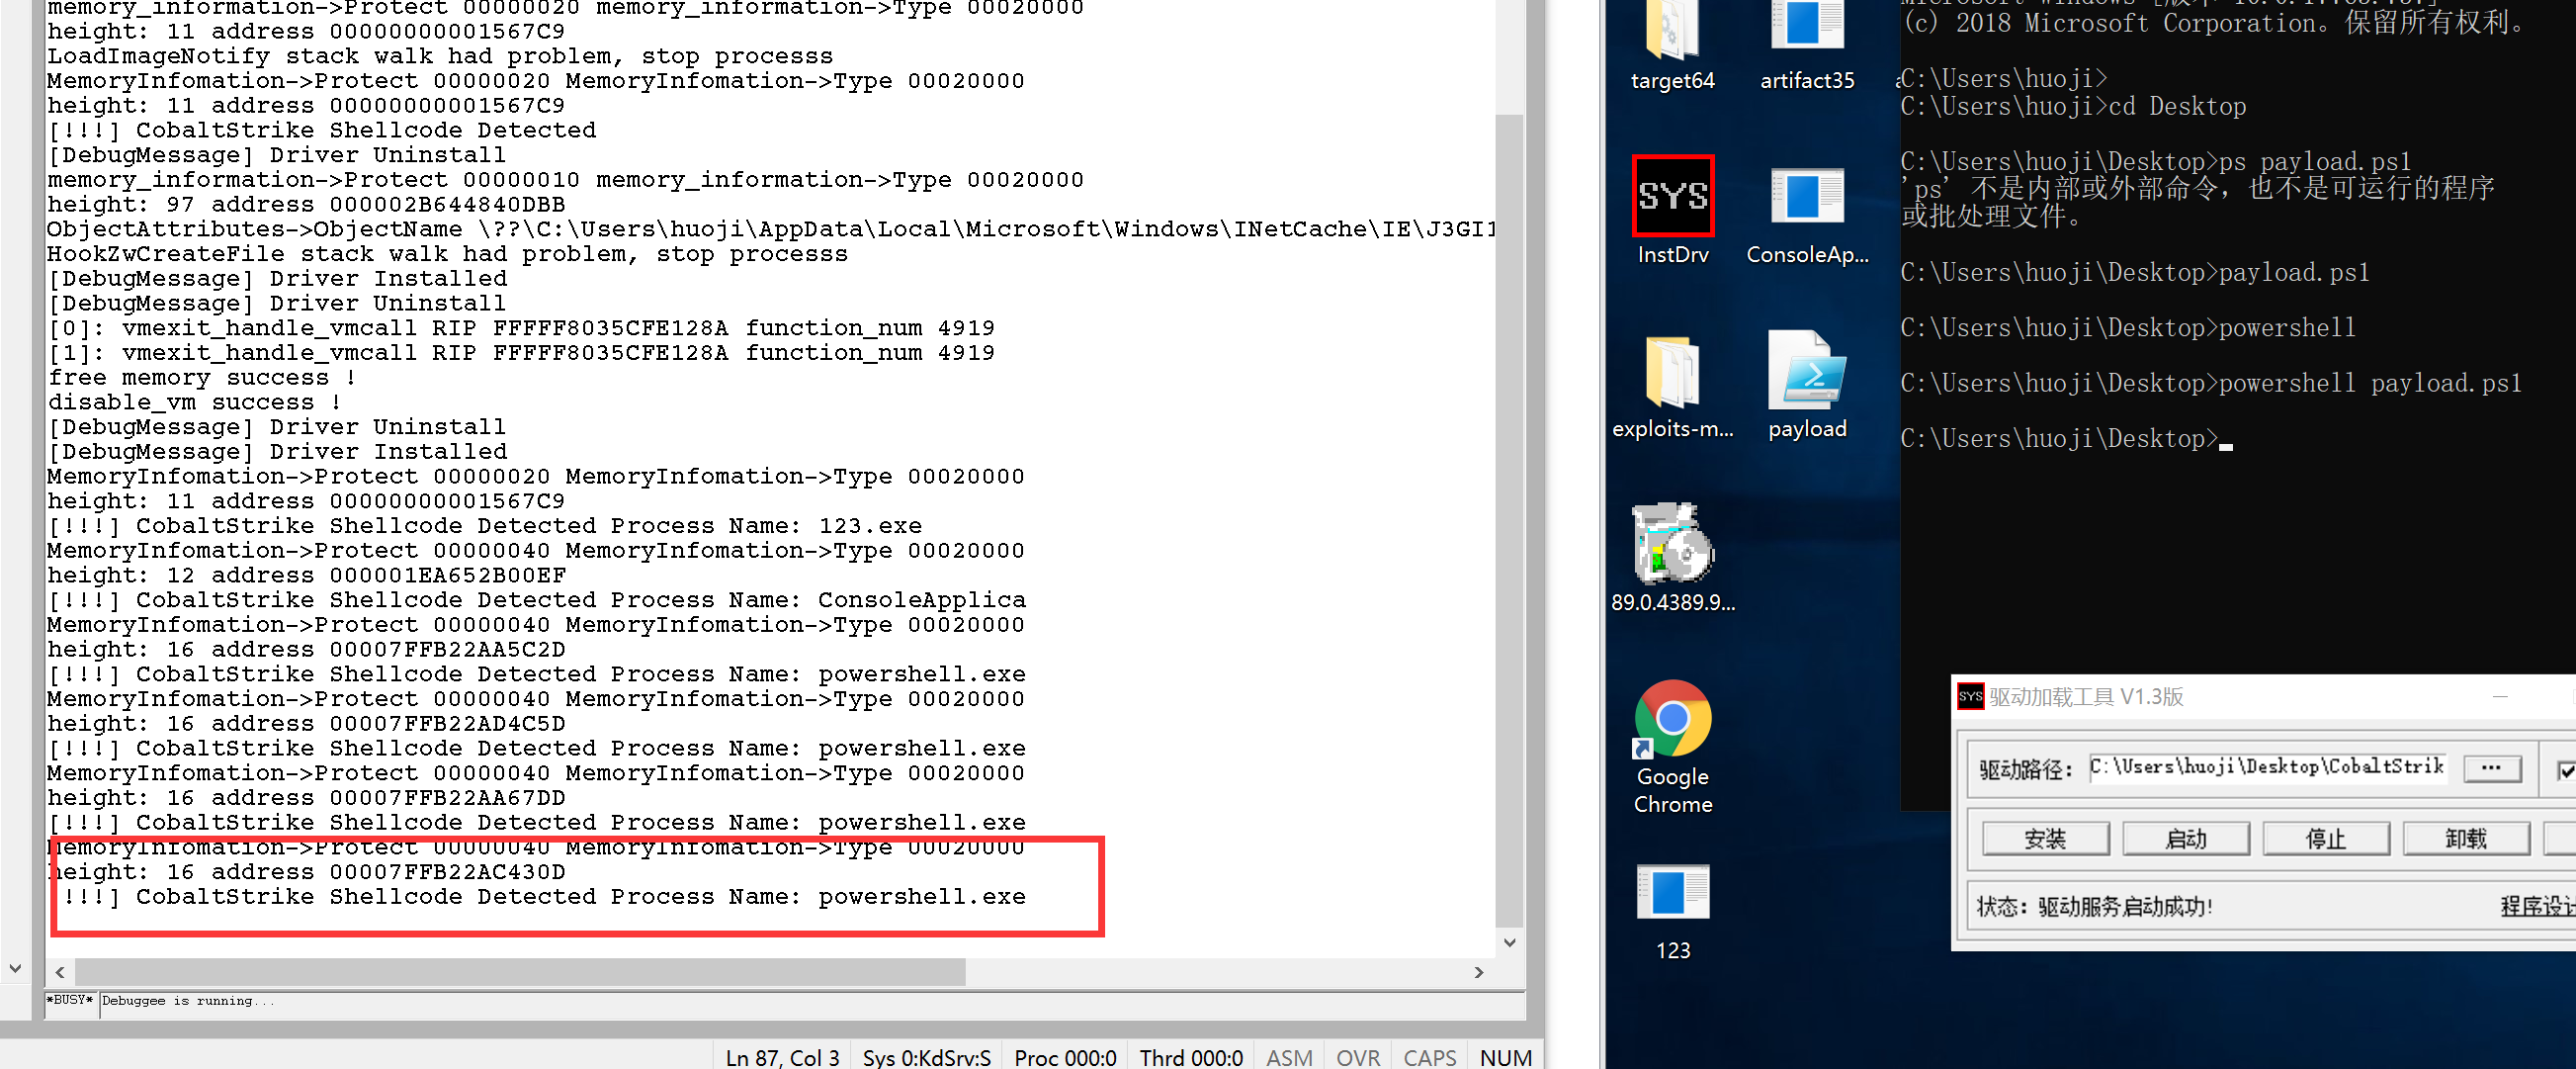Viewport: 2576px width, 1069px height.
Task: Click the 停止 stop button
Action: [x=2325, y=839]
